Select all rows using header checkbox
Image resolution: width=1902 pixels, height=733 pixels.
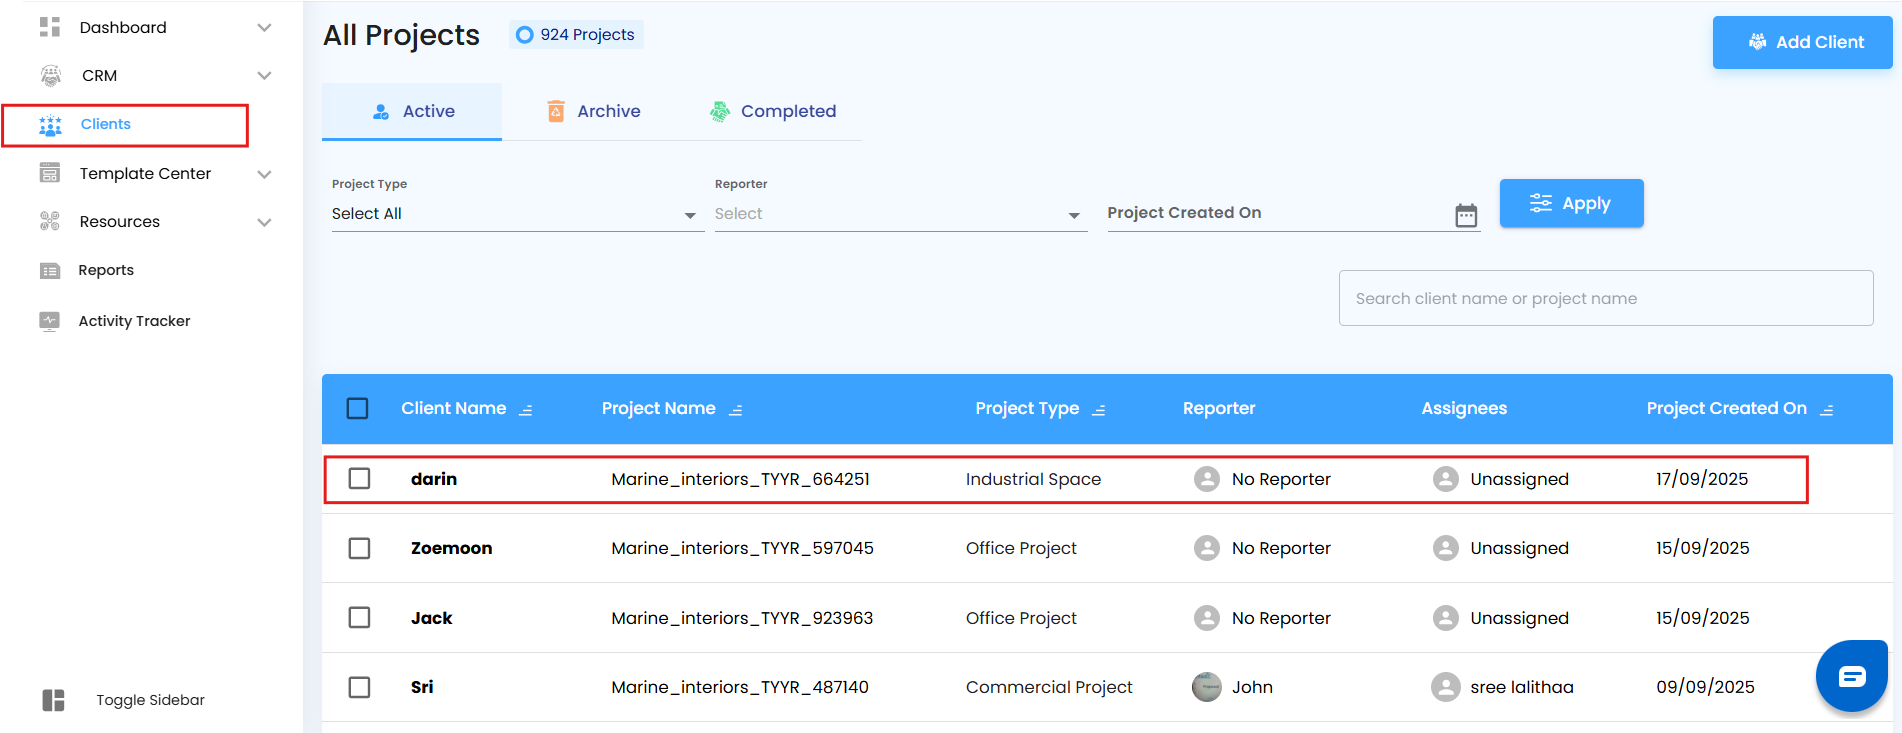coord(357,408)
